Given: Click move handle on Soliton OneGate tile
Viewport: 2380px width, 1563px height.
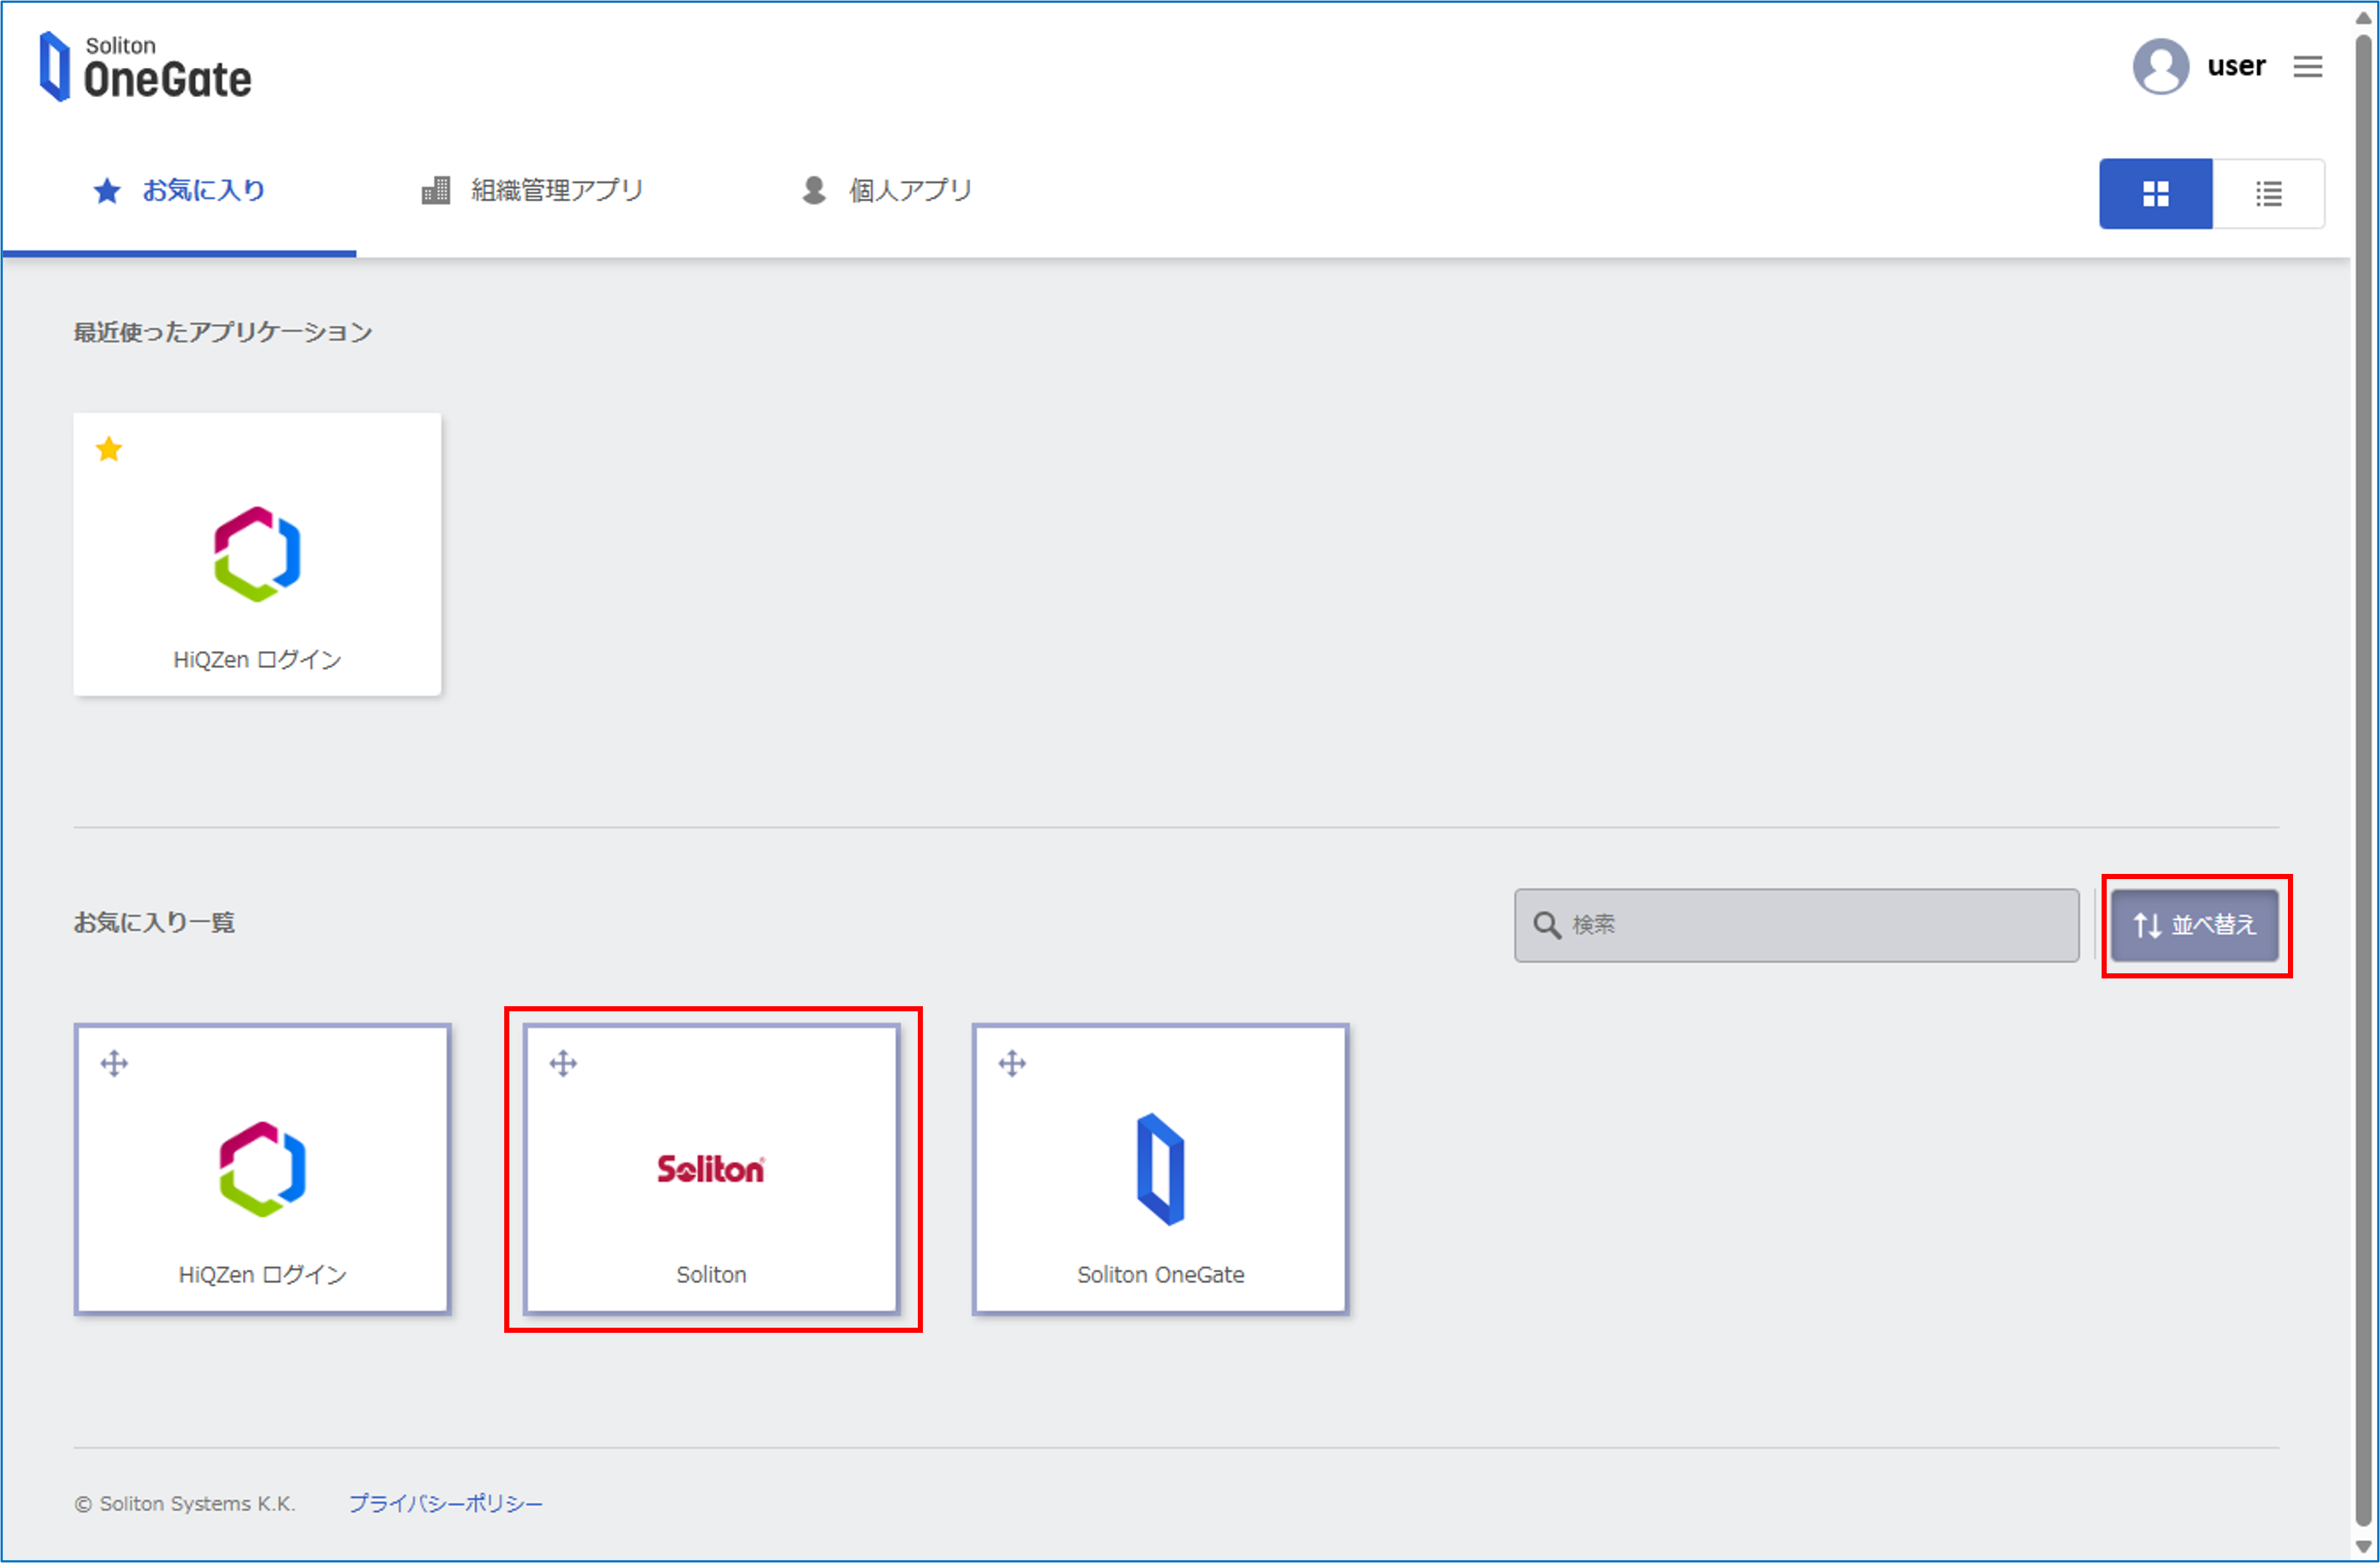Looking at the screenshot, I should 1012,1063.
